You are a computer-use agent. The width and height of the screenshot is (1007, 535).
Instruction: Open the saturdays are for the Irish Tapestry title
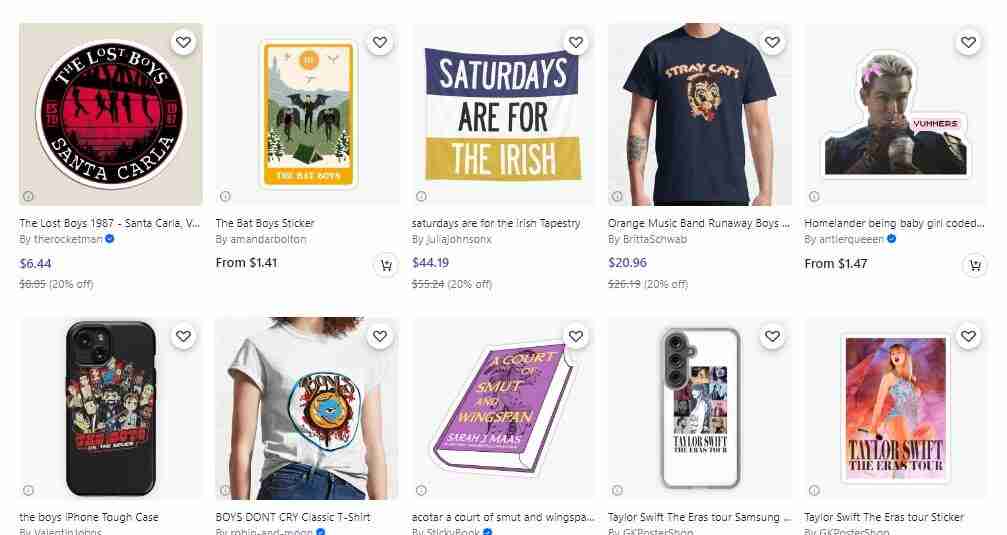tap(496, 223)
